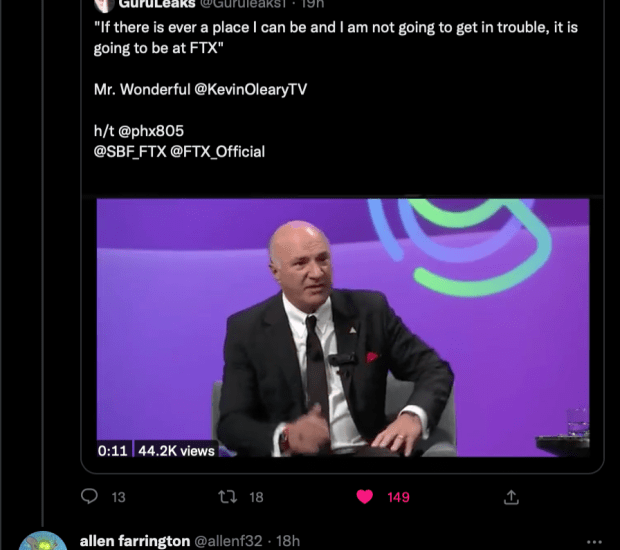
Task: Open allen farrington's display name
Action: pos(135,541)
